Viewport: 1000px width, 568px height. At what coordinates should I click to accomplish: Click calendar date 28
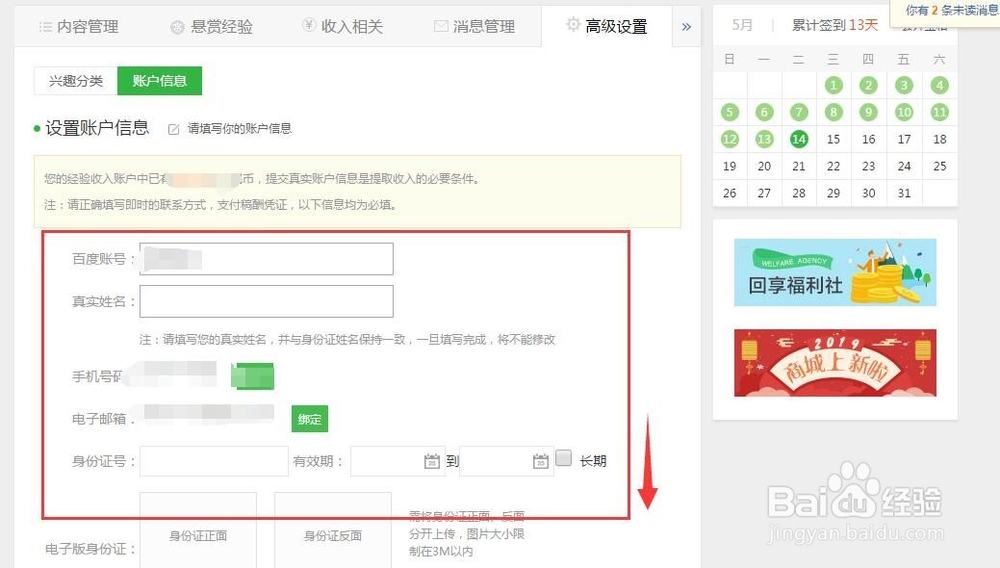tap(798, 193)
